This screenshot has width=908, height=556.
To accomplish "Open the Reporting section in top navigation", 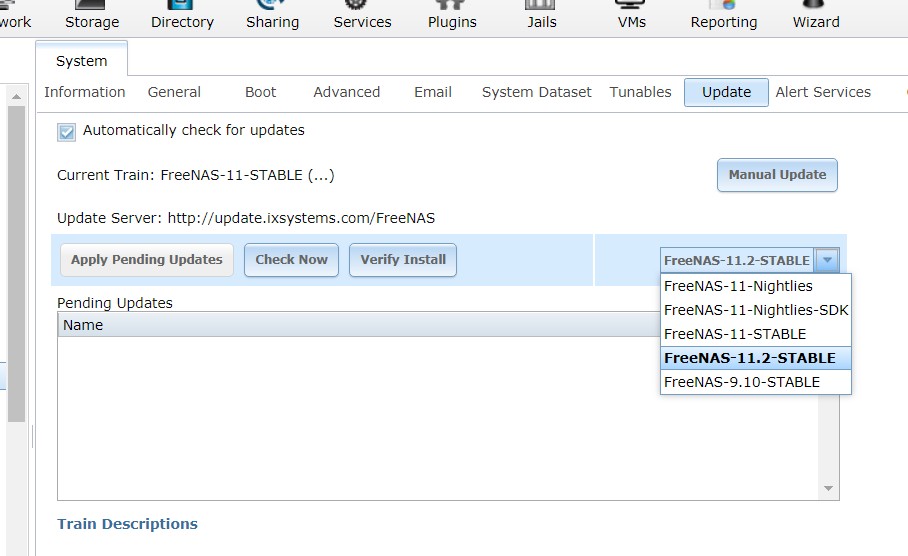I will point(723,16).
